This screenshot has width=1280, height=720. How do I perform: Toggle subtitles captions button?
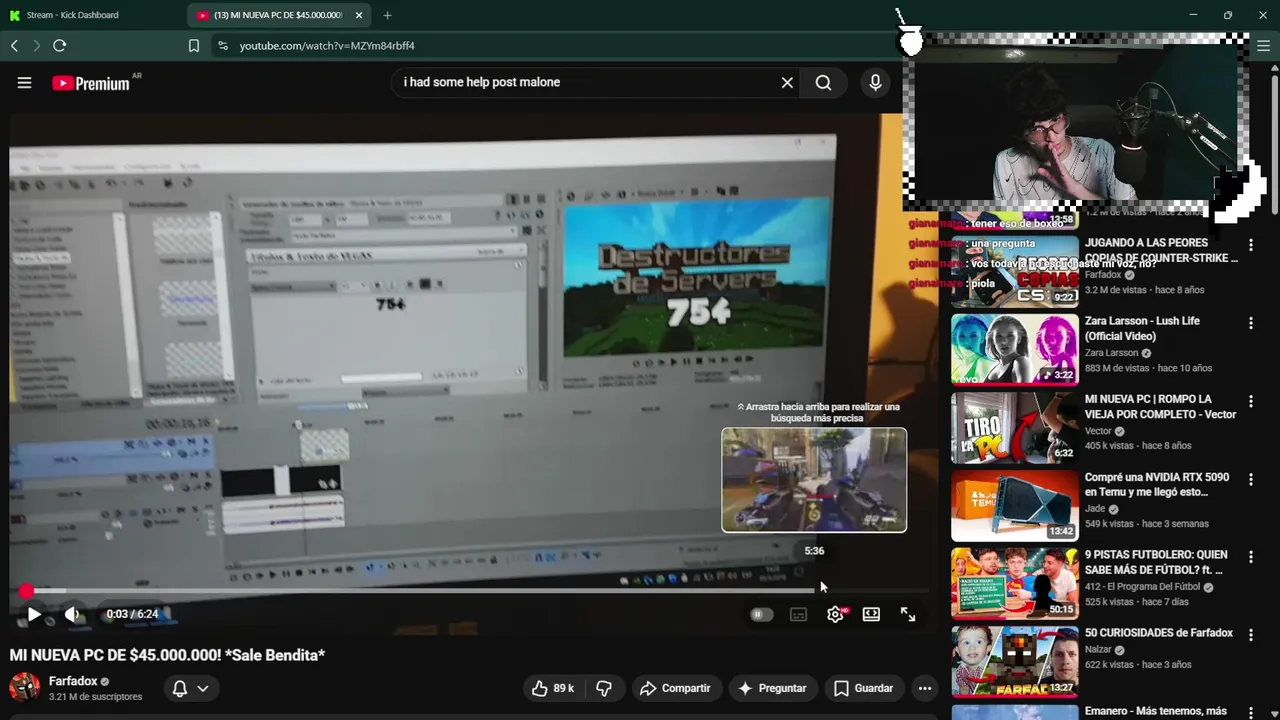pyautogui.click(x=798, y=614)
